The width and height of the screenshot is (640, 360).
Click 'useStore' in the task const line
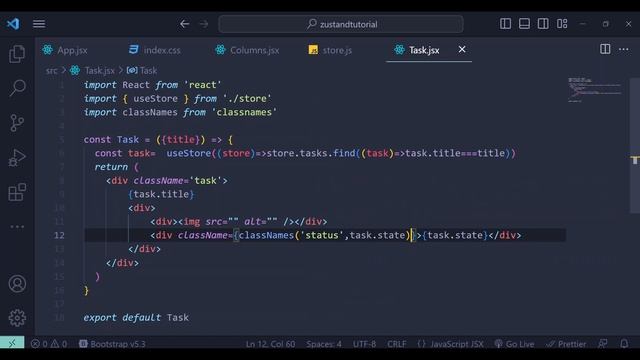pos(188,153)
